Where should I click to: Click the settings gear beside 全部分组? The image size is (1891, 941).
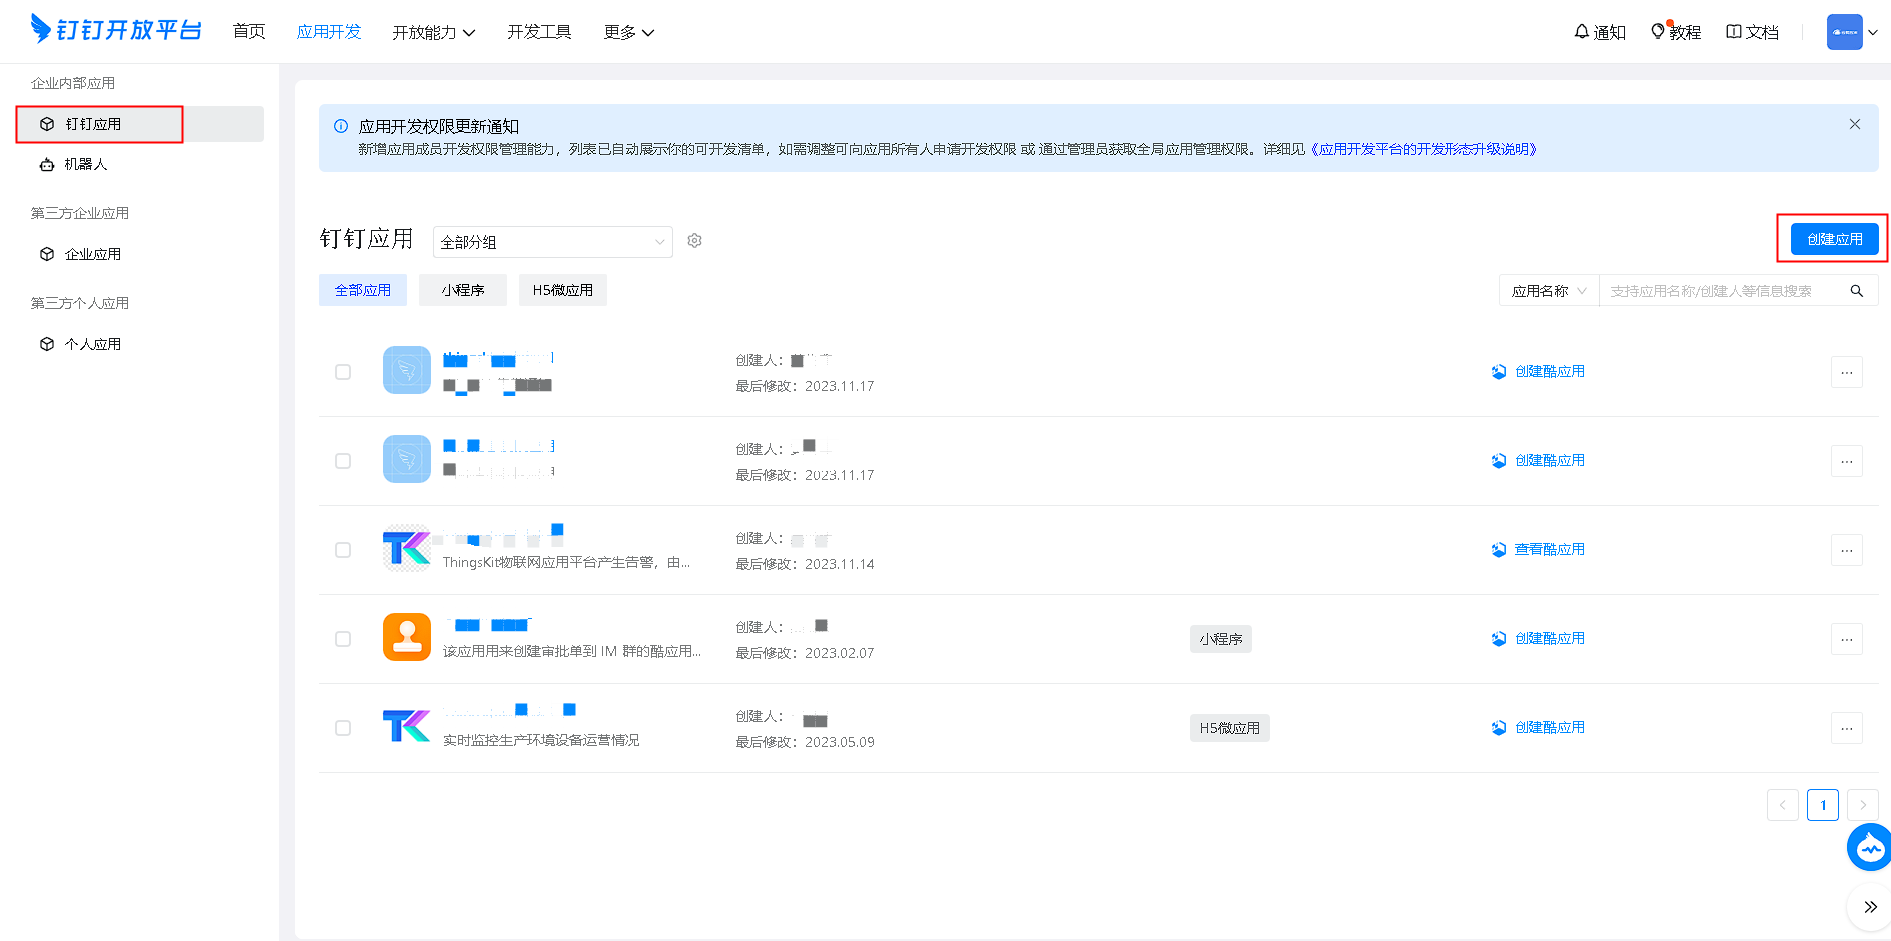[x=694, y=241]
